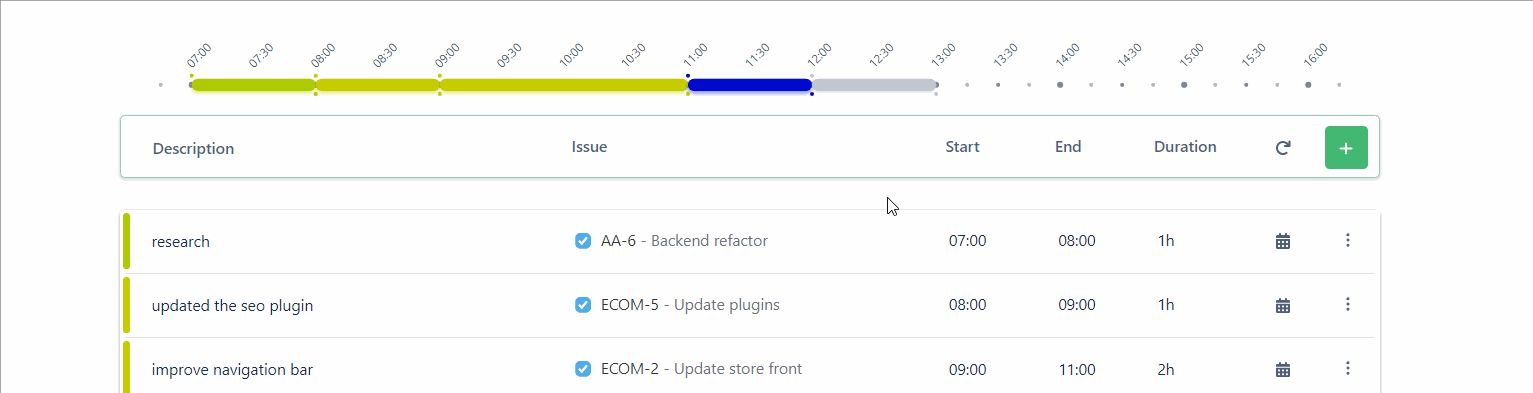Click the green plus add entry button
Screen dimensions: 1533x393
tap(1346, 148)
